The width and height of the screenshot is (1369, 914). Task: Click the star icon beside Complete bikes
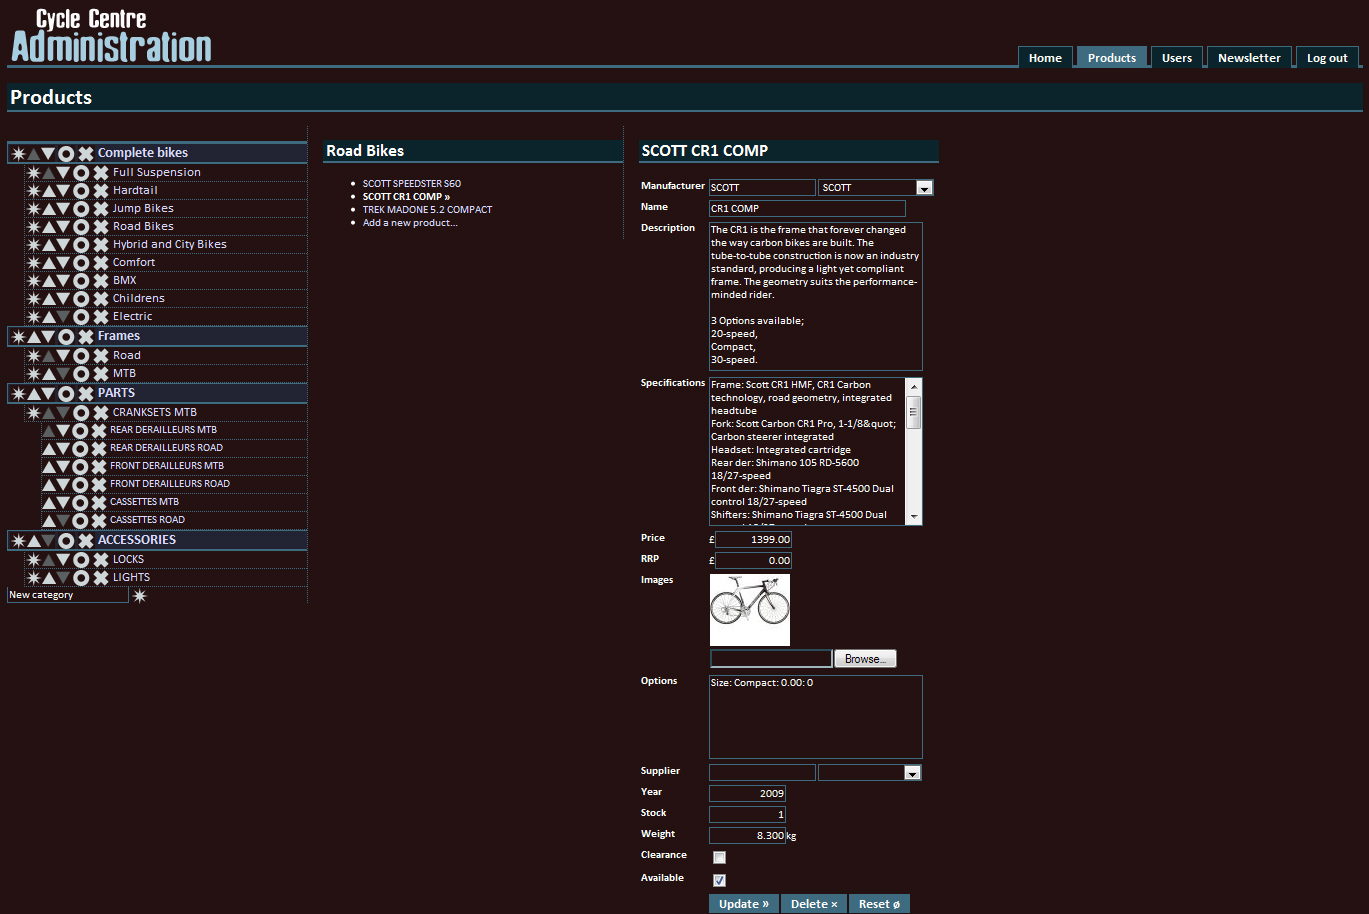tap(18, 154)
